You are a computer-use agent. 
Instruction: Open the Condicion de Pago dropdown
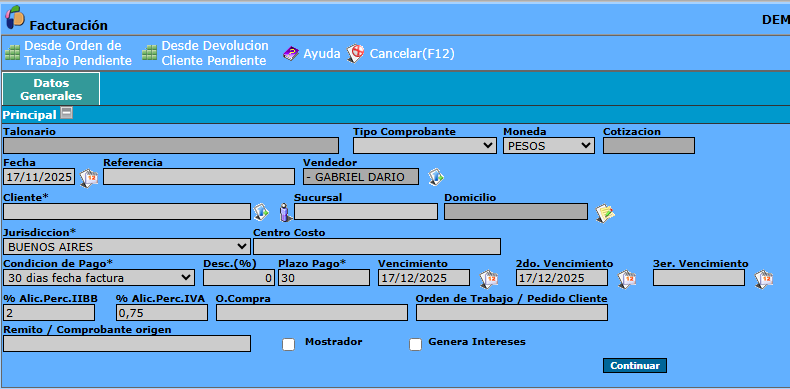click(99, 278)
